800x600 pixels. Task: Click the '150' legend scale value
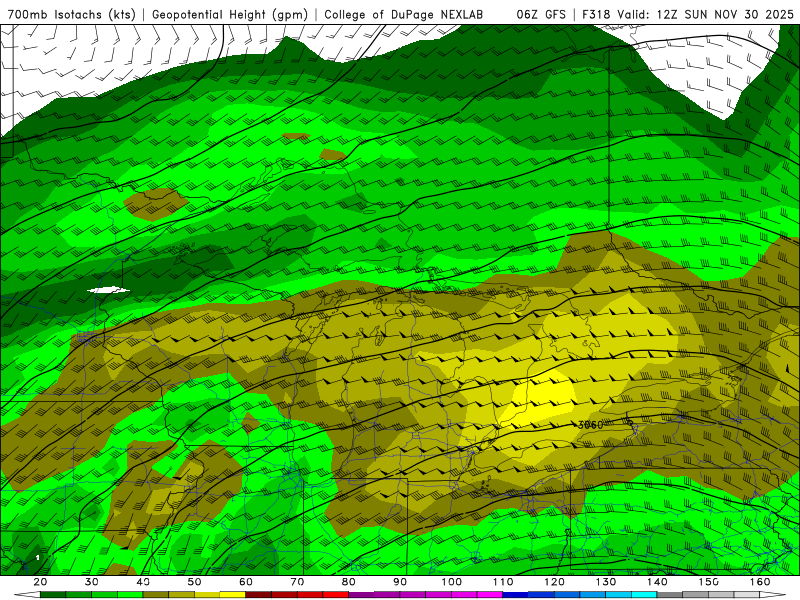[x=709, y=582]
